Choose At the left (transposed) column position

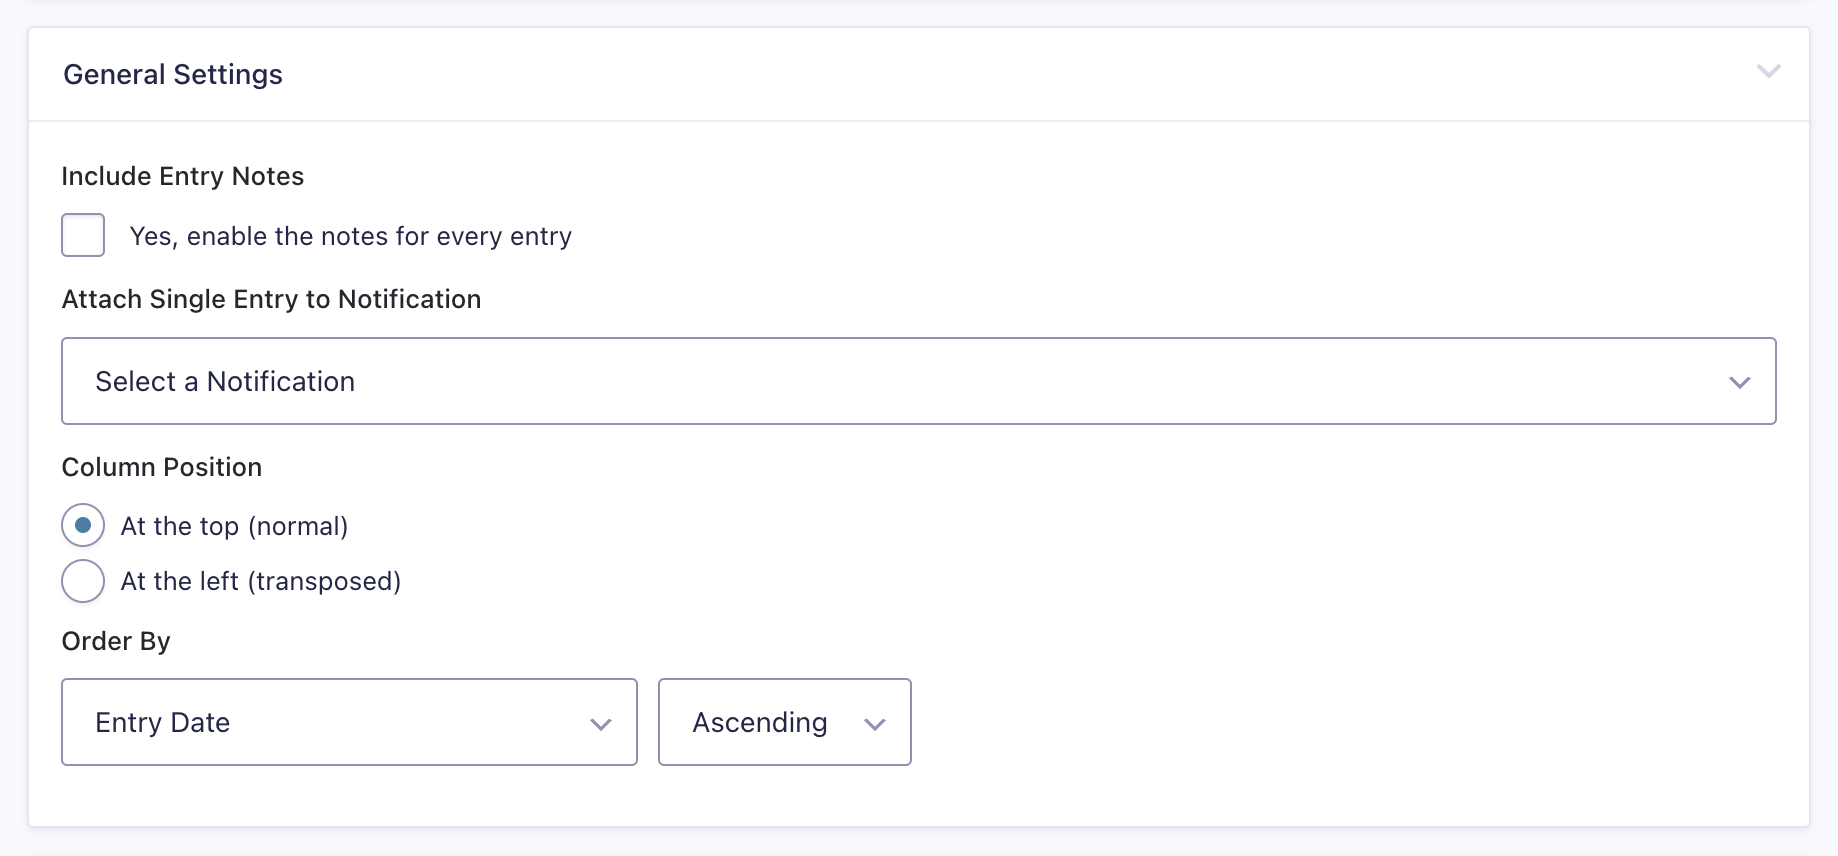[x=83, y=580]
